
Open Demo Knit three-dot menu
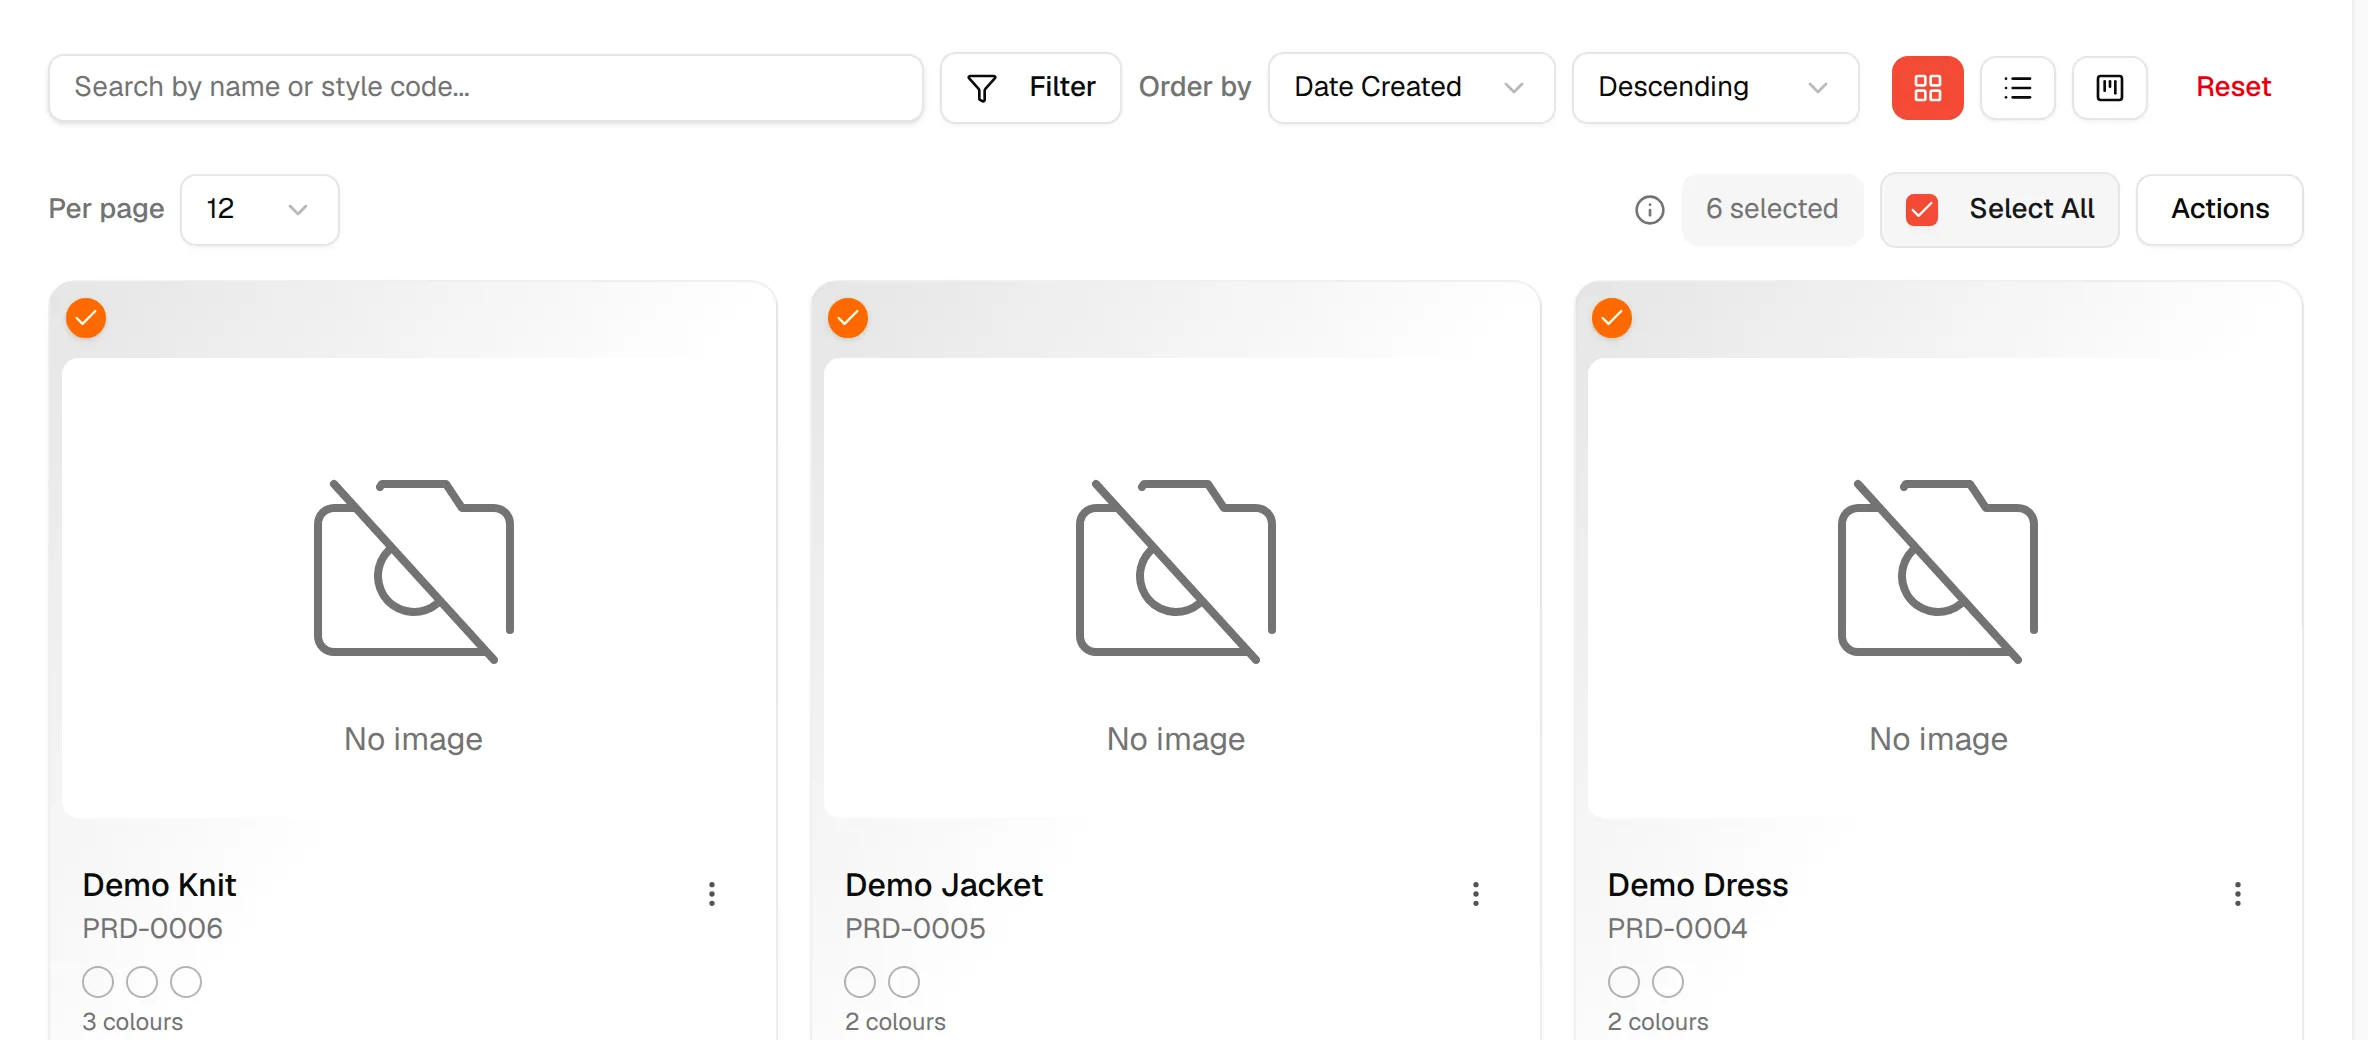point(712,894)
